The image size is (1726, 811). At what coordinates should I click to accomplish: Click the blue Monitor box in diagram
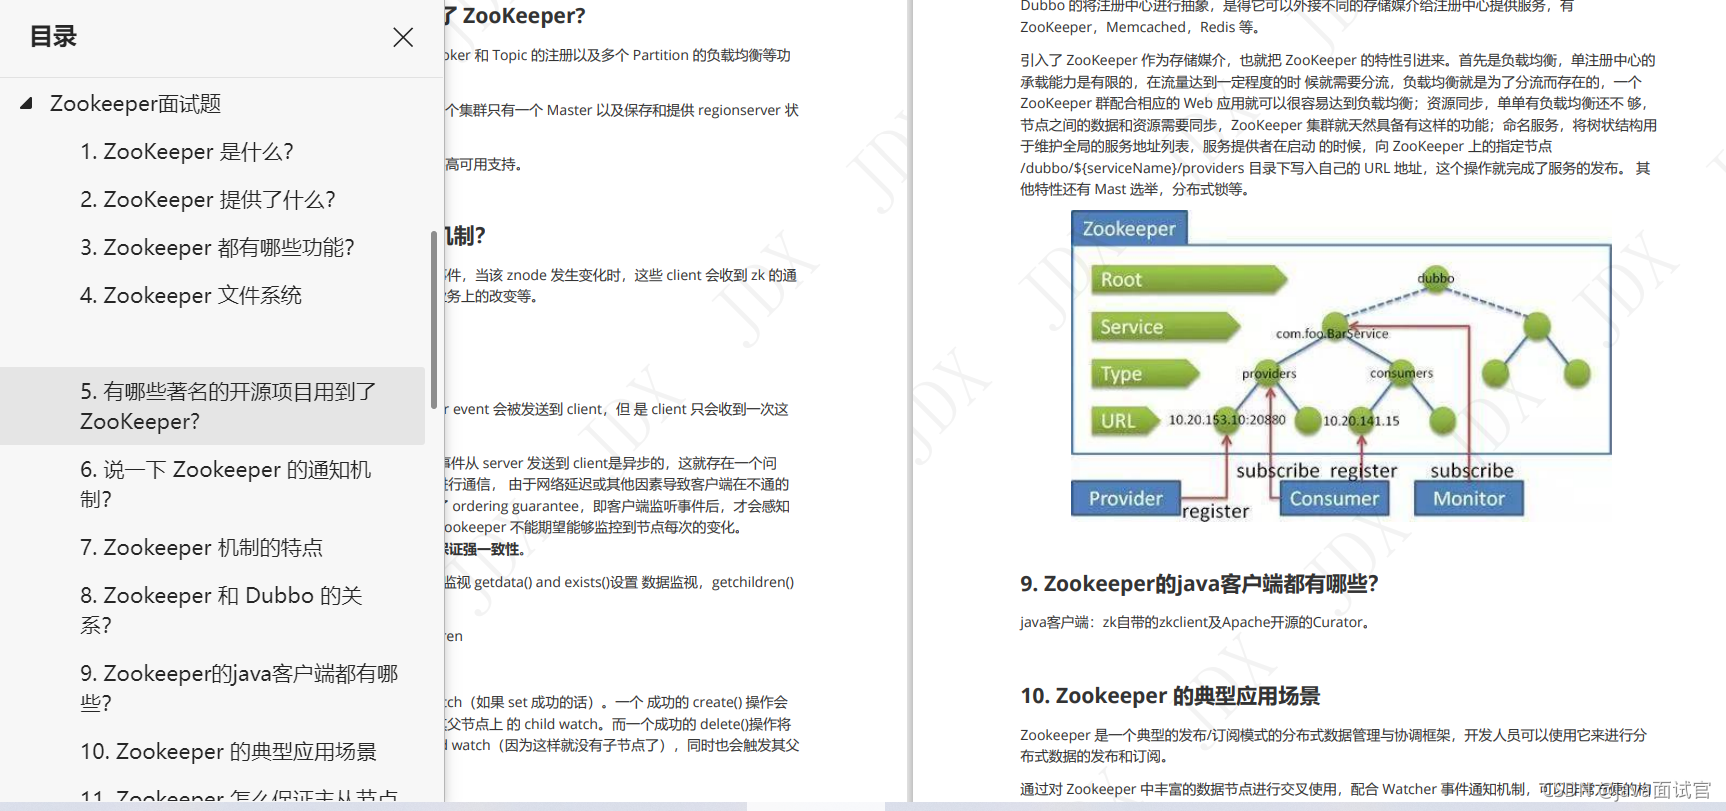(x=1469, y=499)
